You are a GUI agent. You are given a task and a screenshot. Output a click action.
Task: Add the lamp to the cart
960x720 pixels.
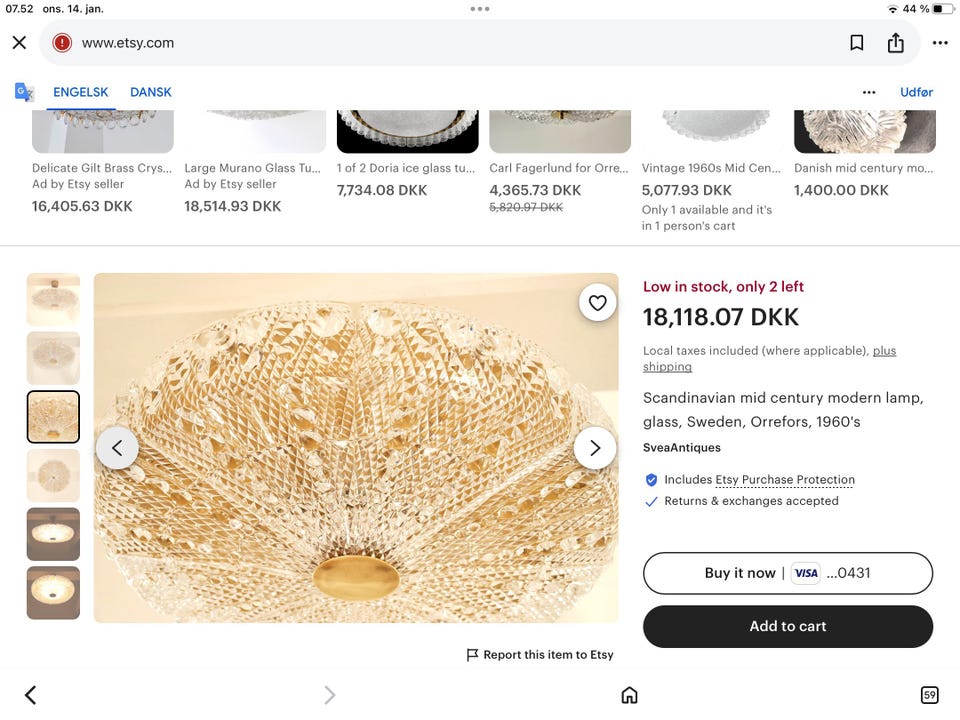click(x=787, y=626)
